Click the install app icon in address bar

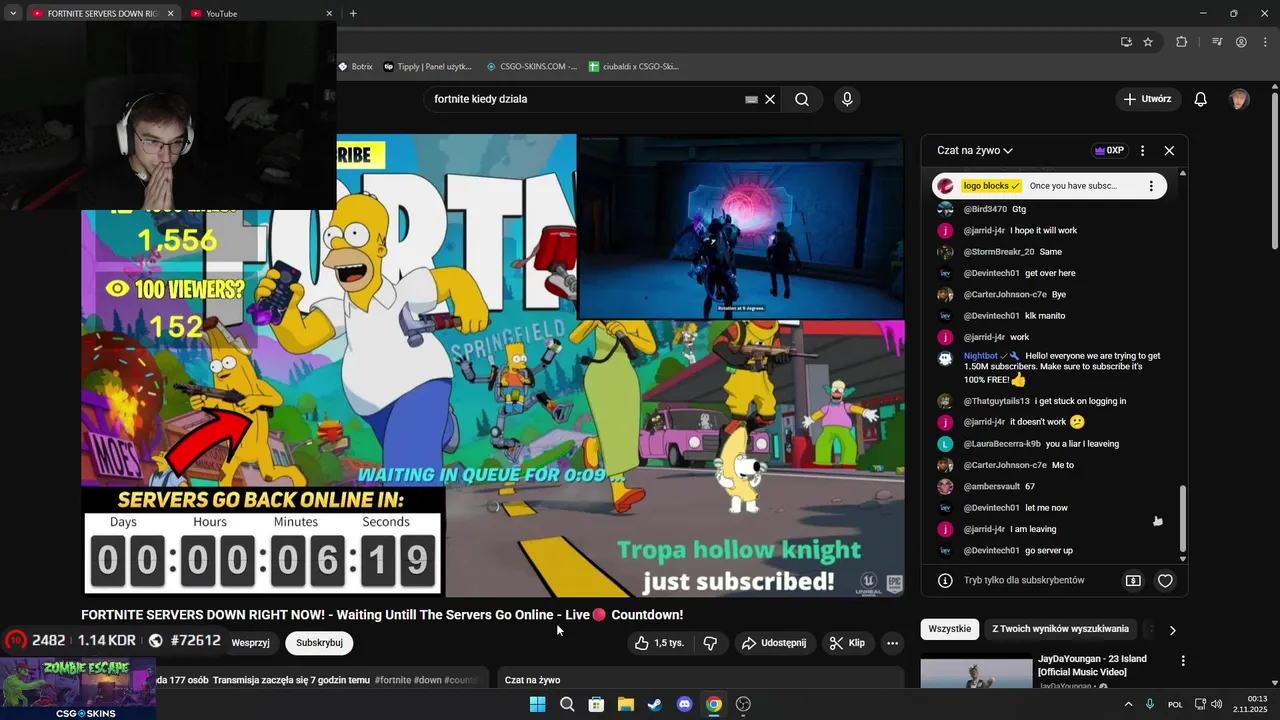(1126, 42)
